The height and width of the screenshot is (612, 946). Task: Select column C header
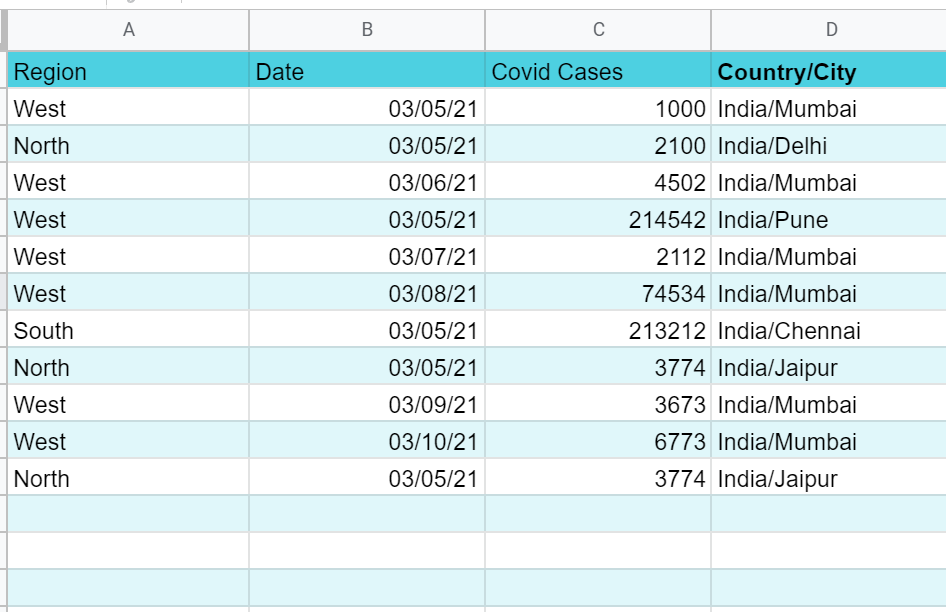pyautogui.click(x=598, y=30)
